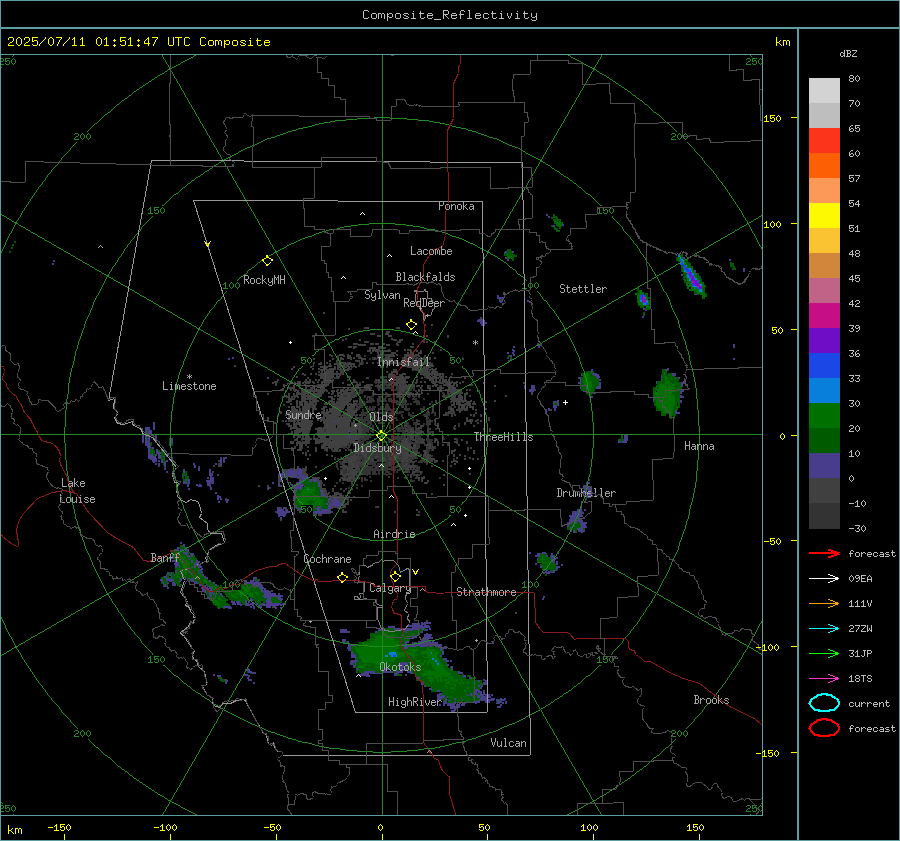Image resolution: width=900 pixels, height=841 pixels.
Task: Click the Okotoks label in the echo
Action: (x=400, y=667)
